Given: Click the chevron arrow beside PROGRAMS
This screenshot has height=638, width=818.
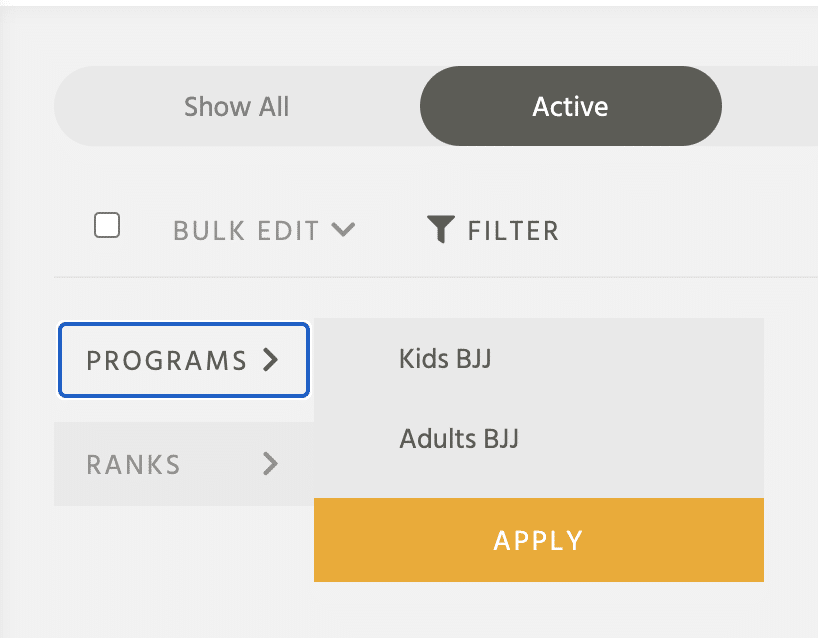Looking at the screenshot, I should point(270,360).
